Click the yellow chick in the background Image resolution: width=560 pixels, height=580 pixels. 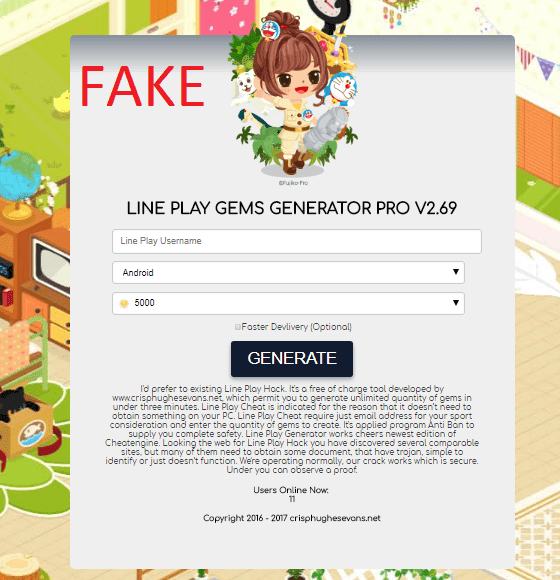[61, 102]
